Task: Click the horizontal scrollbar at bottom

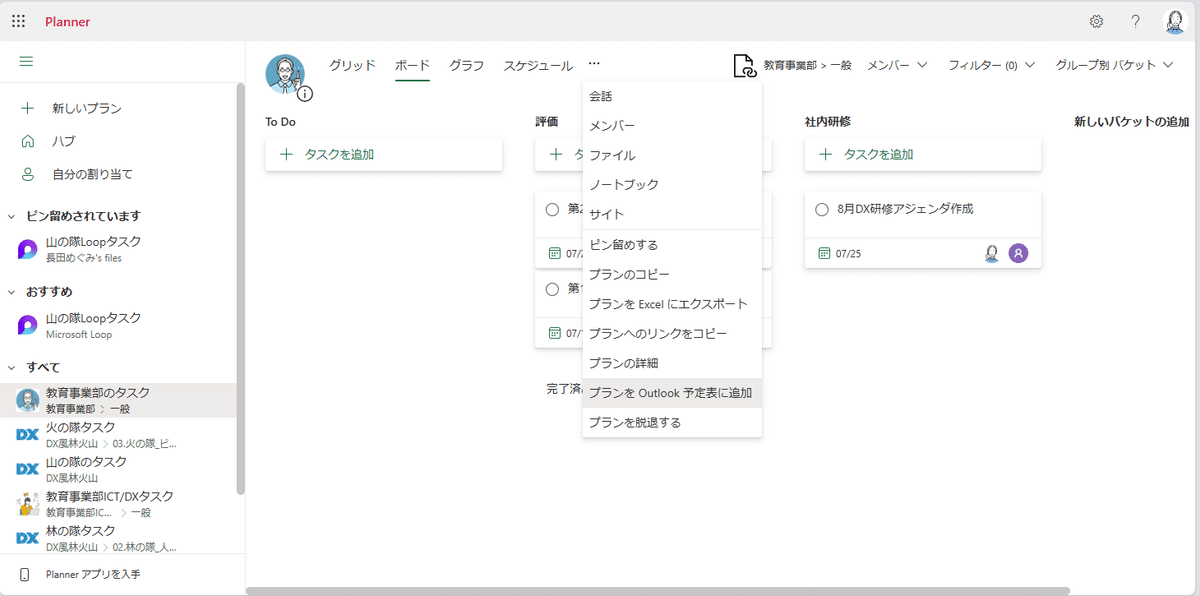Action: tap(657, 591)
